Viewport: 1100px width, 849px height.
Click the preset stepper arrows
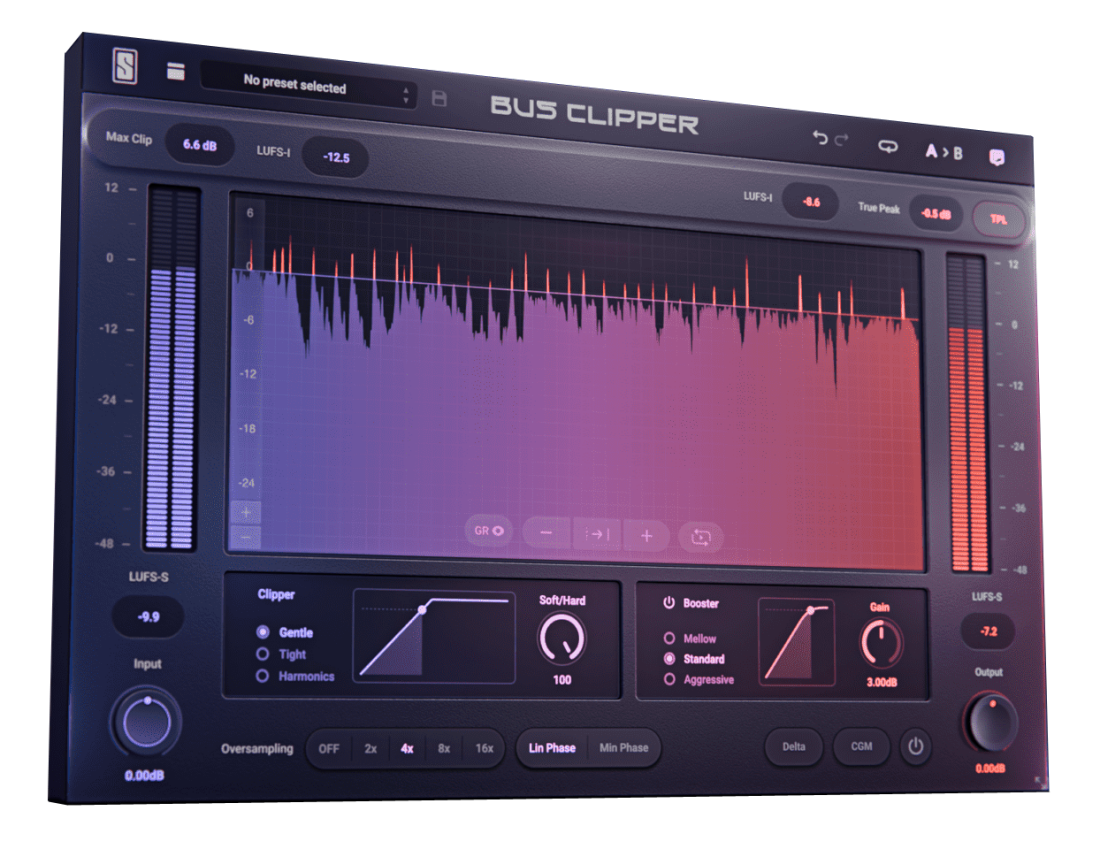(405, 96)
